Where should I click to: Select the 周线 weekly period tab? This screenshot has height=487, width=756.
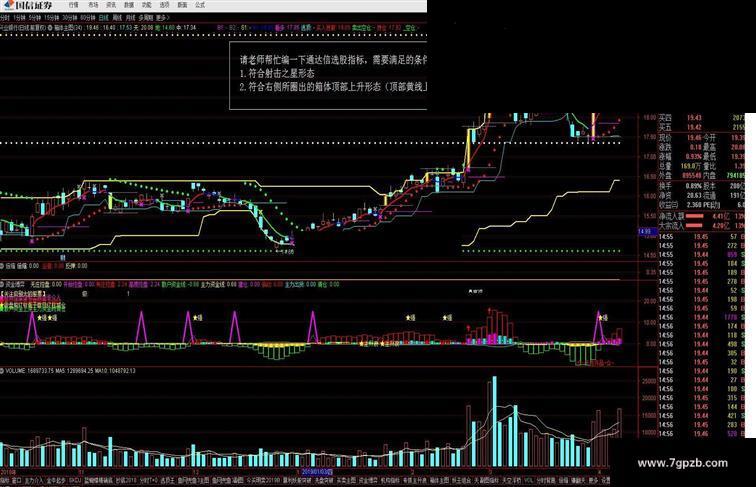pyautogui.click(x=117, y=17)
